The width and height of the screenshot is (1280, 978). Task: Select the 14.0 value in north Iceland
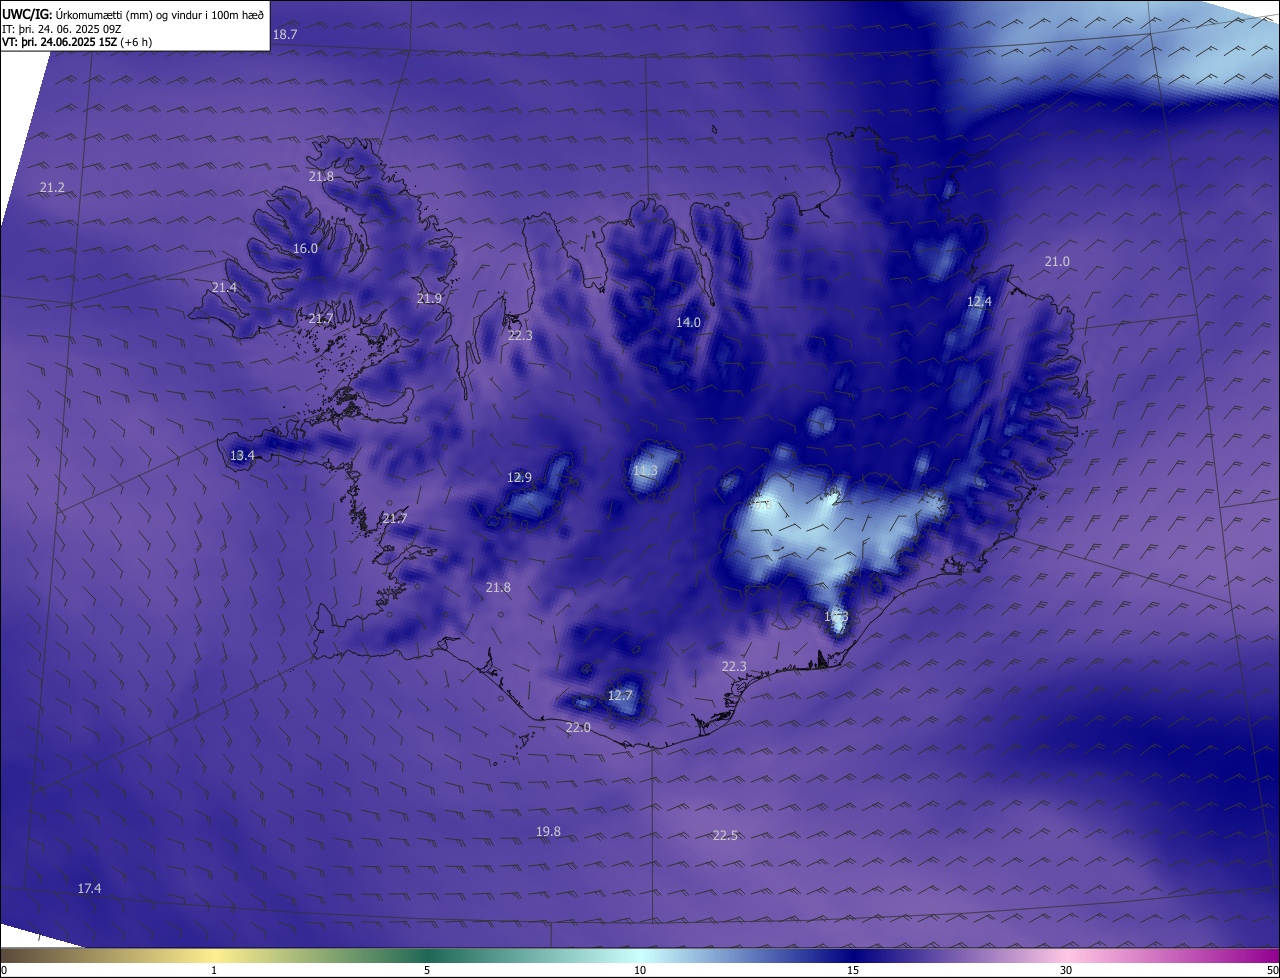[688, 322]
